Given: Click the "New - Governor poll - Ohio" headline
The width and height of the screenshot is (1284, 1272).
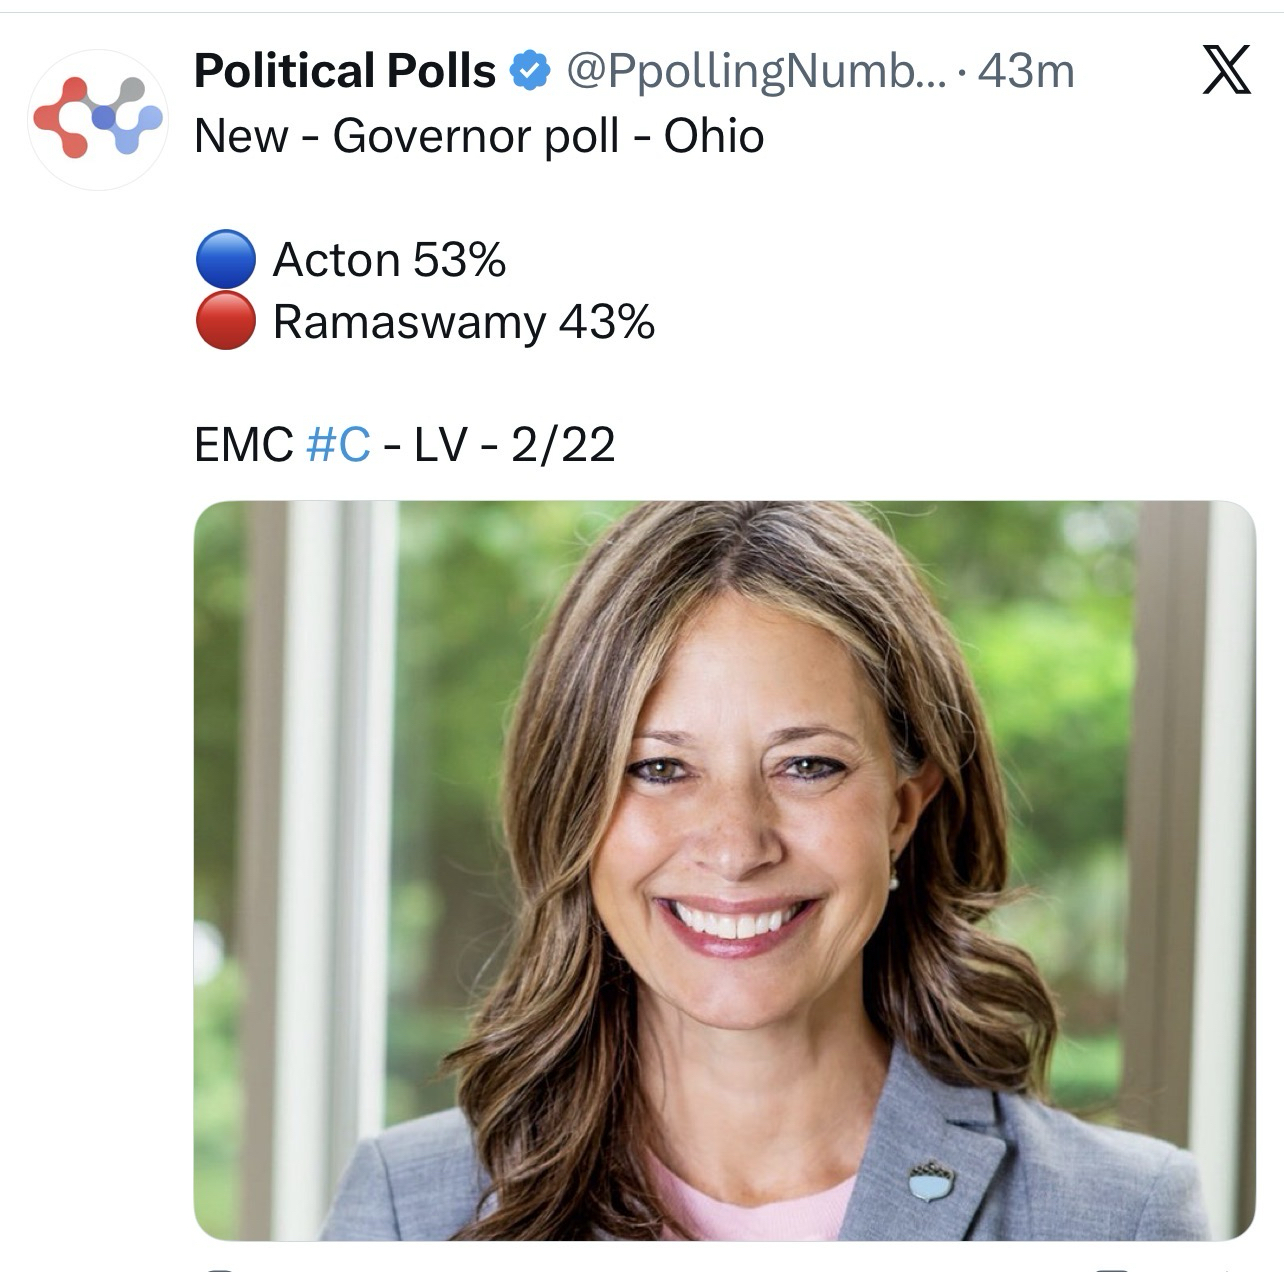Looking at the screenshot, I should [x=479, y=136].
